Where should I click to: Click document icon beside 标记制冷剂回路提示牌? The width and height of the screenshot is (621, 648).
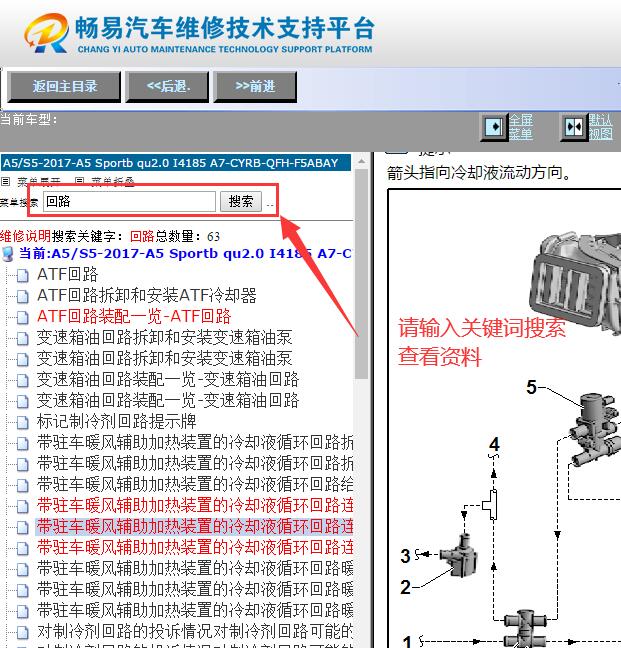tap(22, 422)
